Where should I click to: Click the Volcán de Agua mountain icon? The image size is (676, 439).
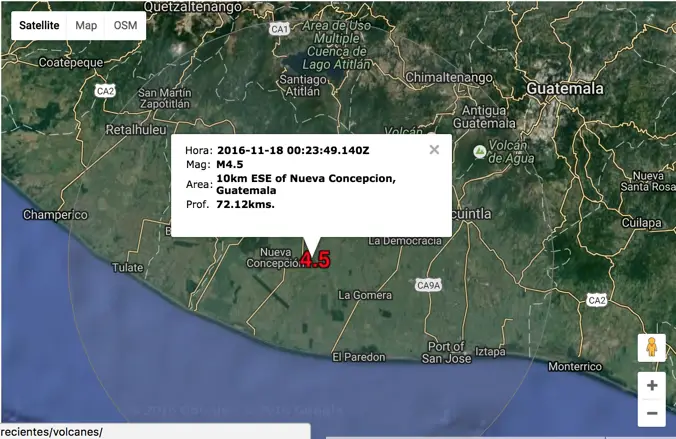[x=479, y=151]
